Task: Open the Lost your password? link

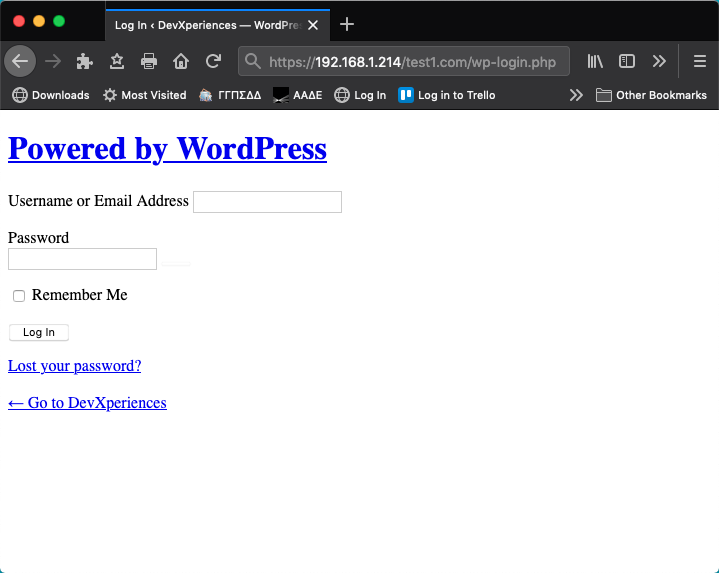Action: [x=74, y=366]
